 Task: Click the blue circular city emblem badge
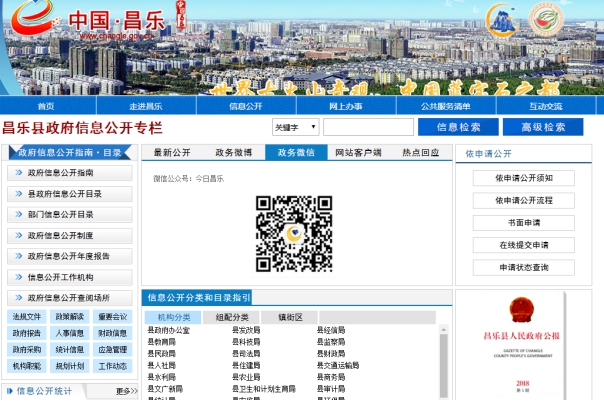coord(503,21)
